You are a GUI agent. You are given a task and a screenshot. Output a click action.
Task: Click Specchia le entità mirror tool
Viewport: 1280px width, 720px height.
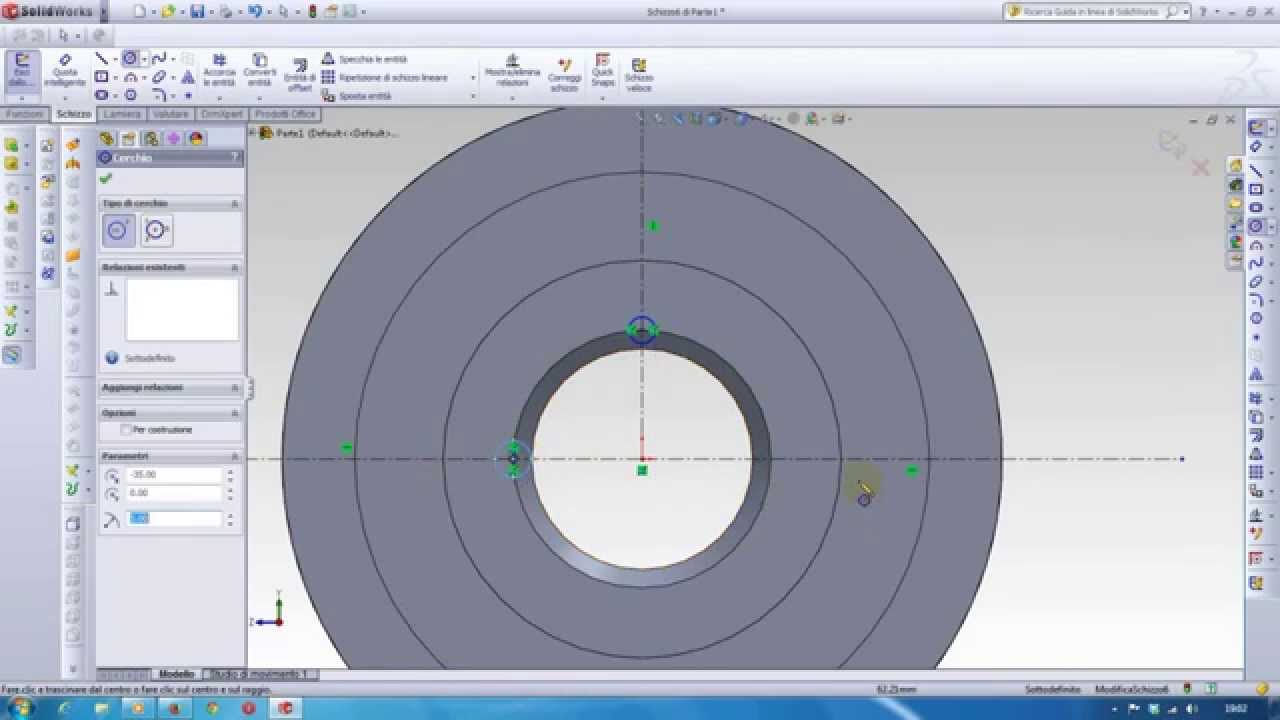point(364,59)
